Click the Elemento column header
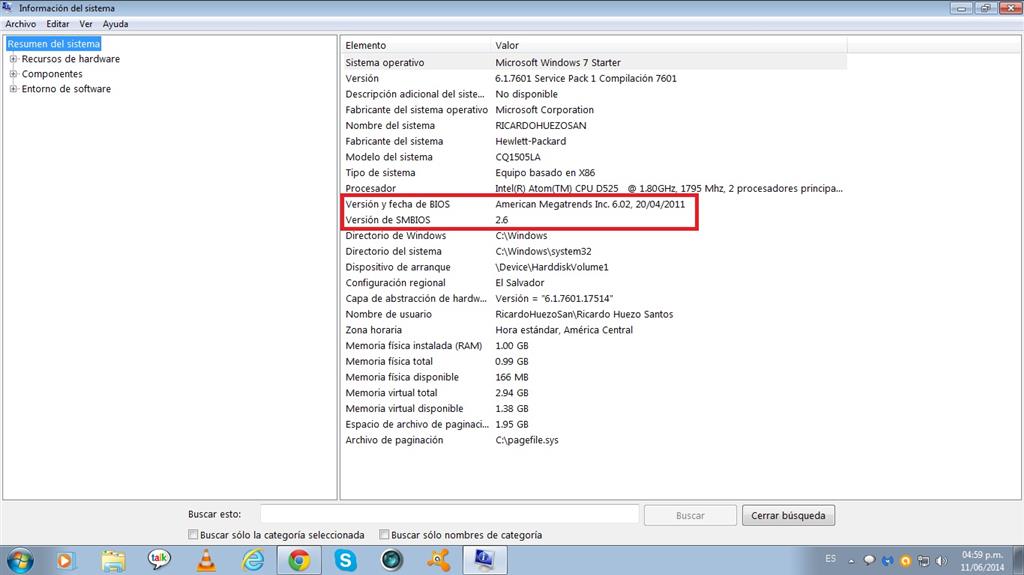This screenshot has height=575, width=1024. (415, 45)
